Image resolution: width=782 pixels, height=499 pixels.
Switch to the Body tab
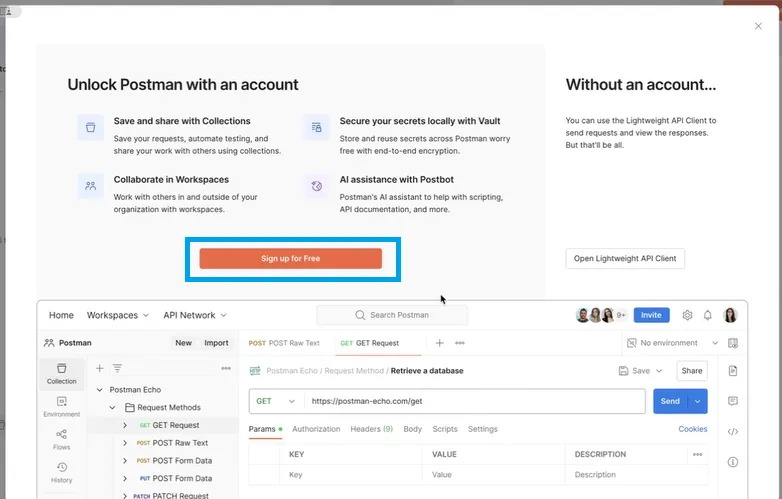point(412,429)
